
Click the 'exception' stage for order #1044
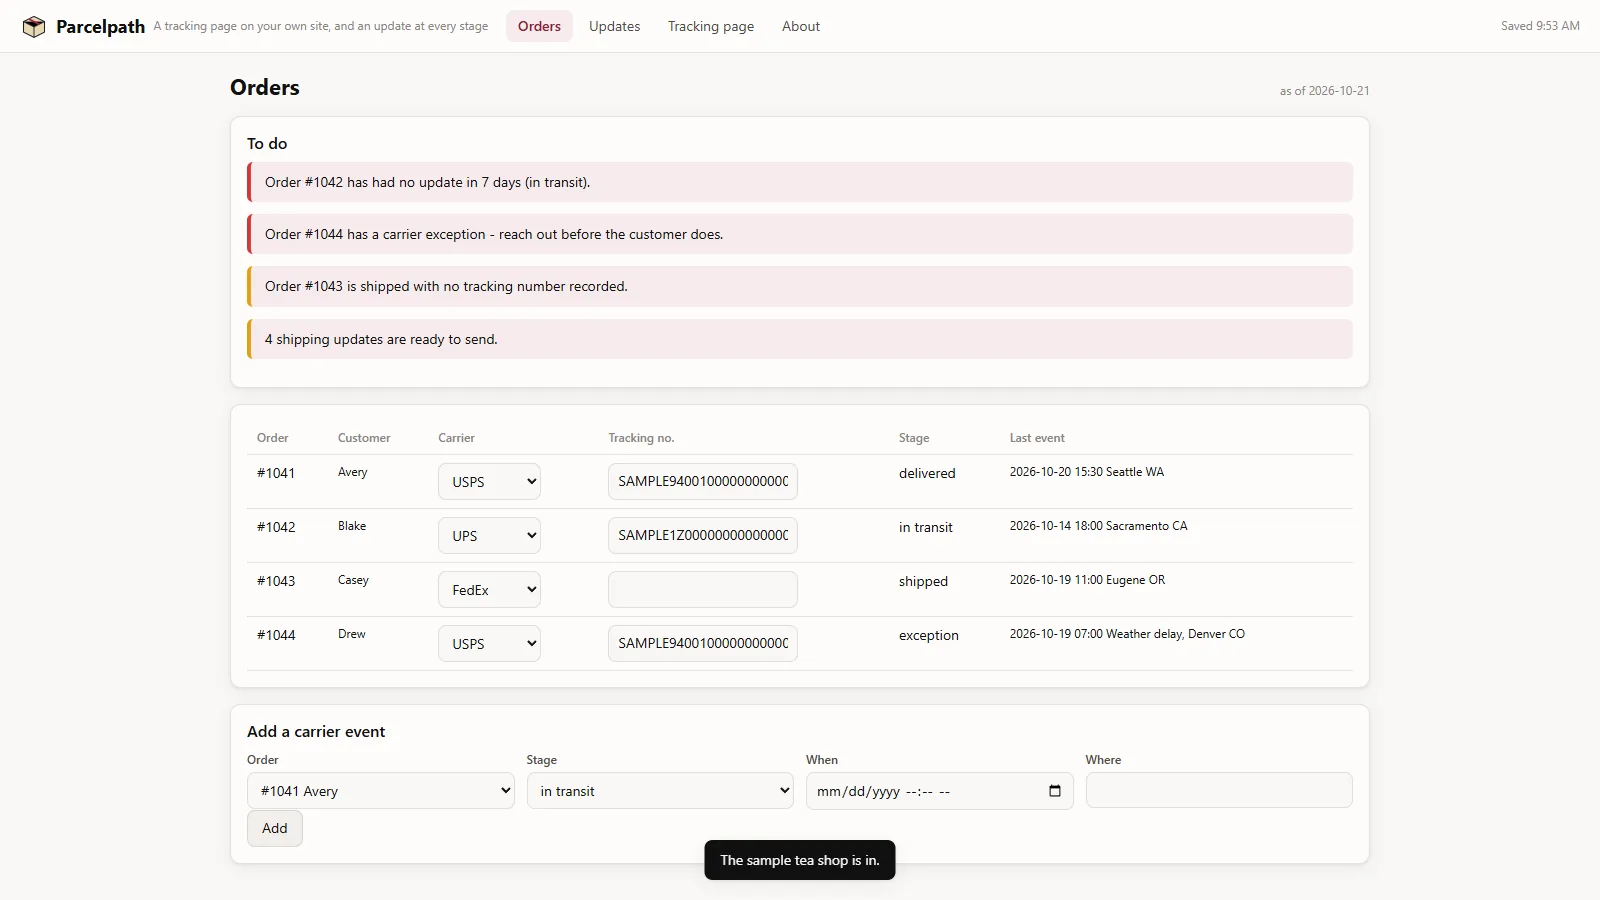pos(929,635)
